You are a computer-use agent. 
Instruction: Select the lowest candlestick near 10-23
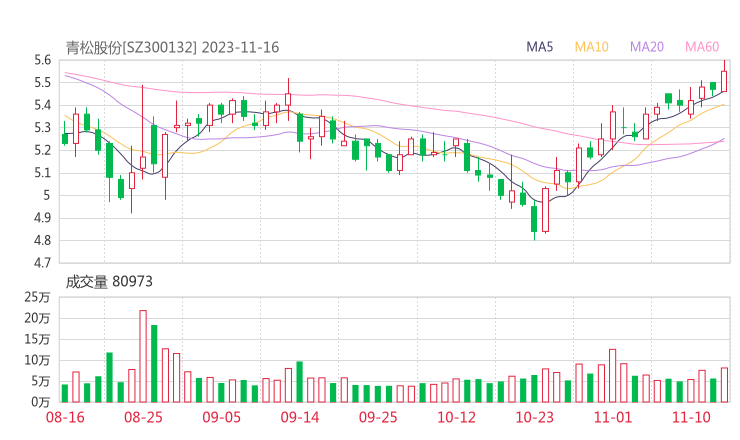click(534, 221)
